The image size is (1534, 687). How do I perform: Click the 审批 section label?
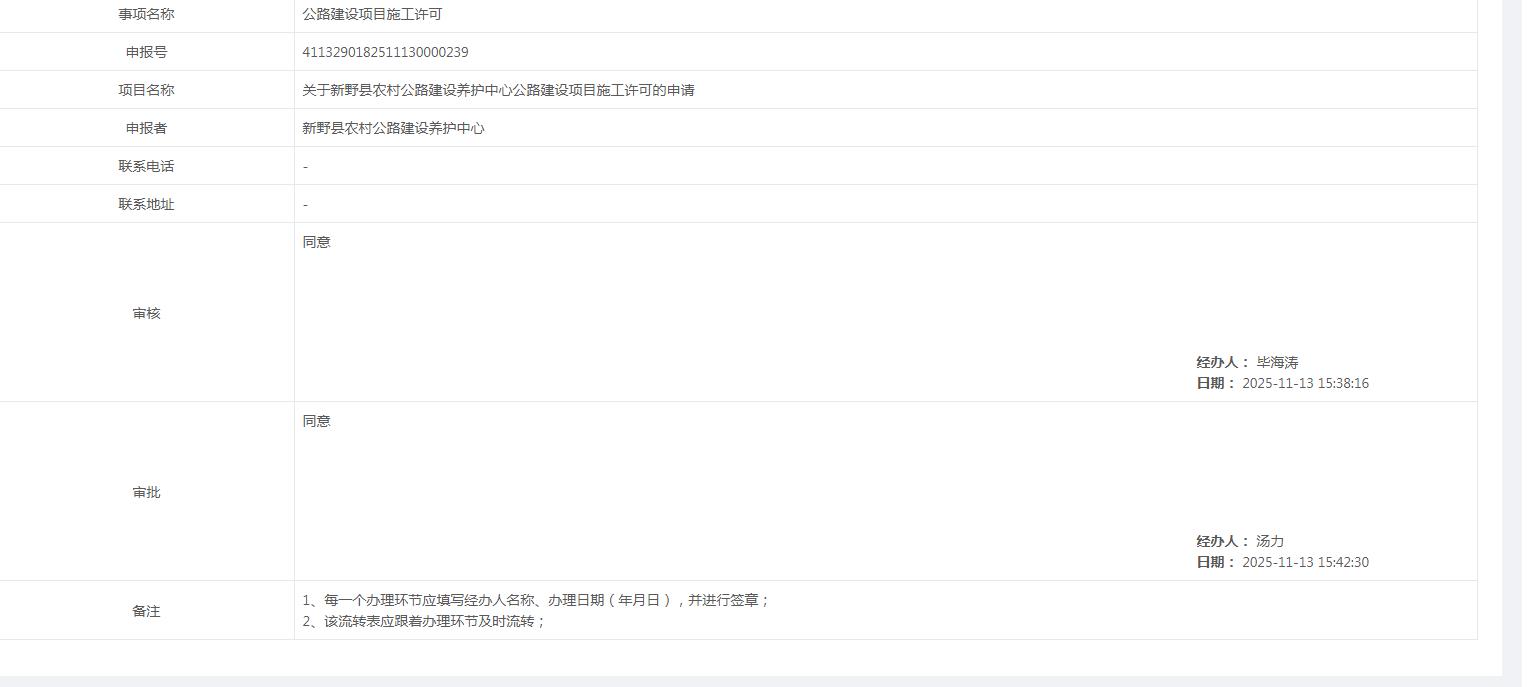[x=145, y=491]
